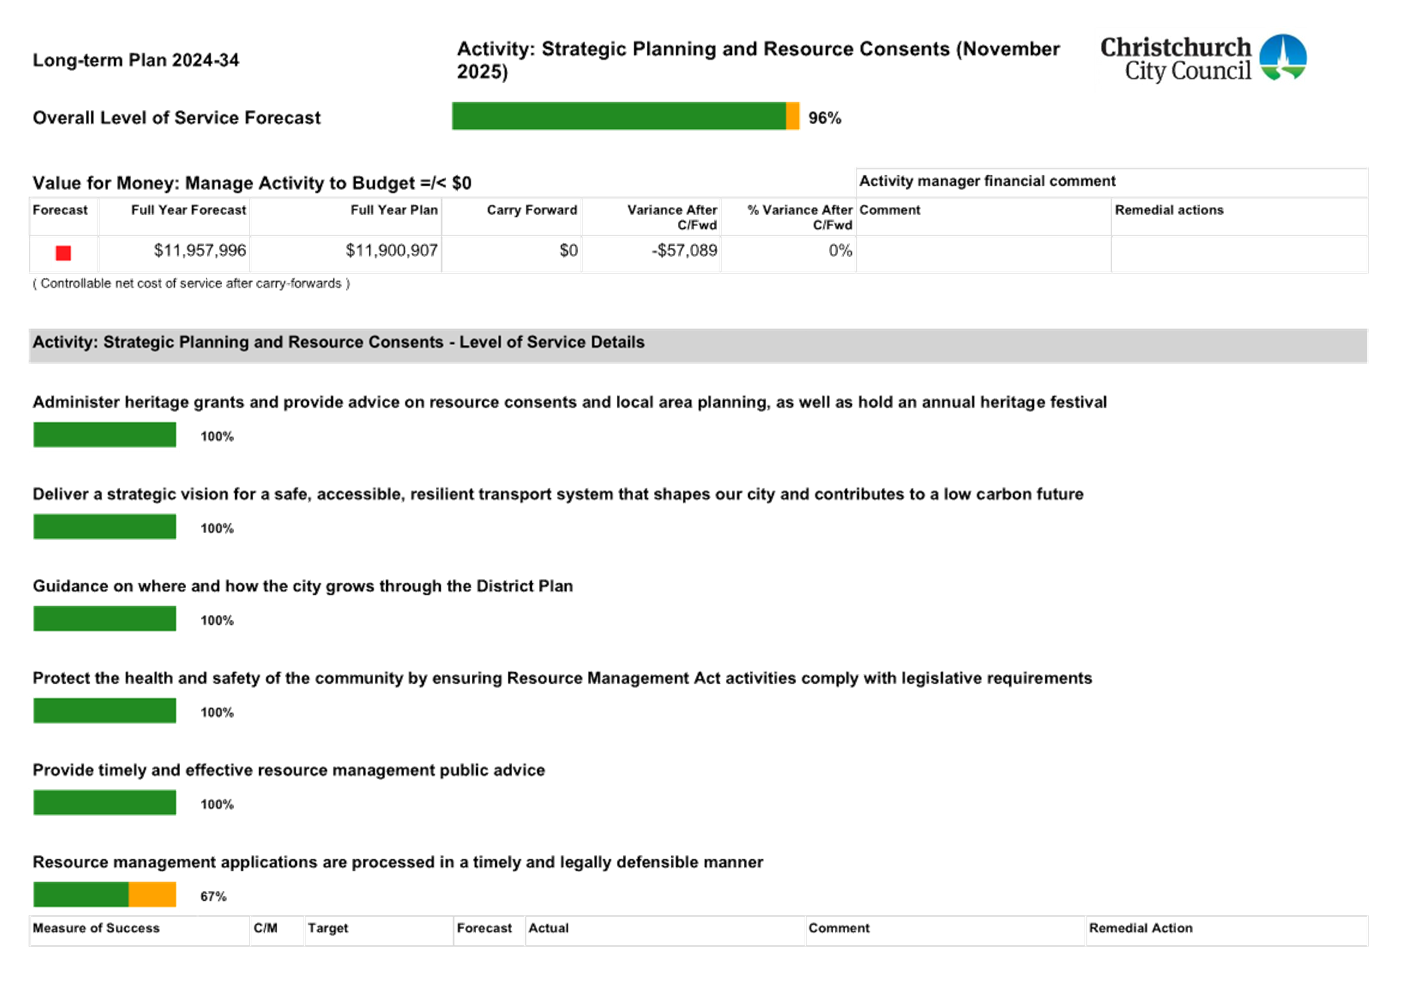Click the orange segment of the 96% bar
This screenshot has width=1401, height=991.
pos(791,117)
